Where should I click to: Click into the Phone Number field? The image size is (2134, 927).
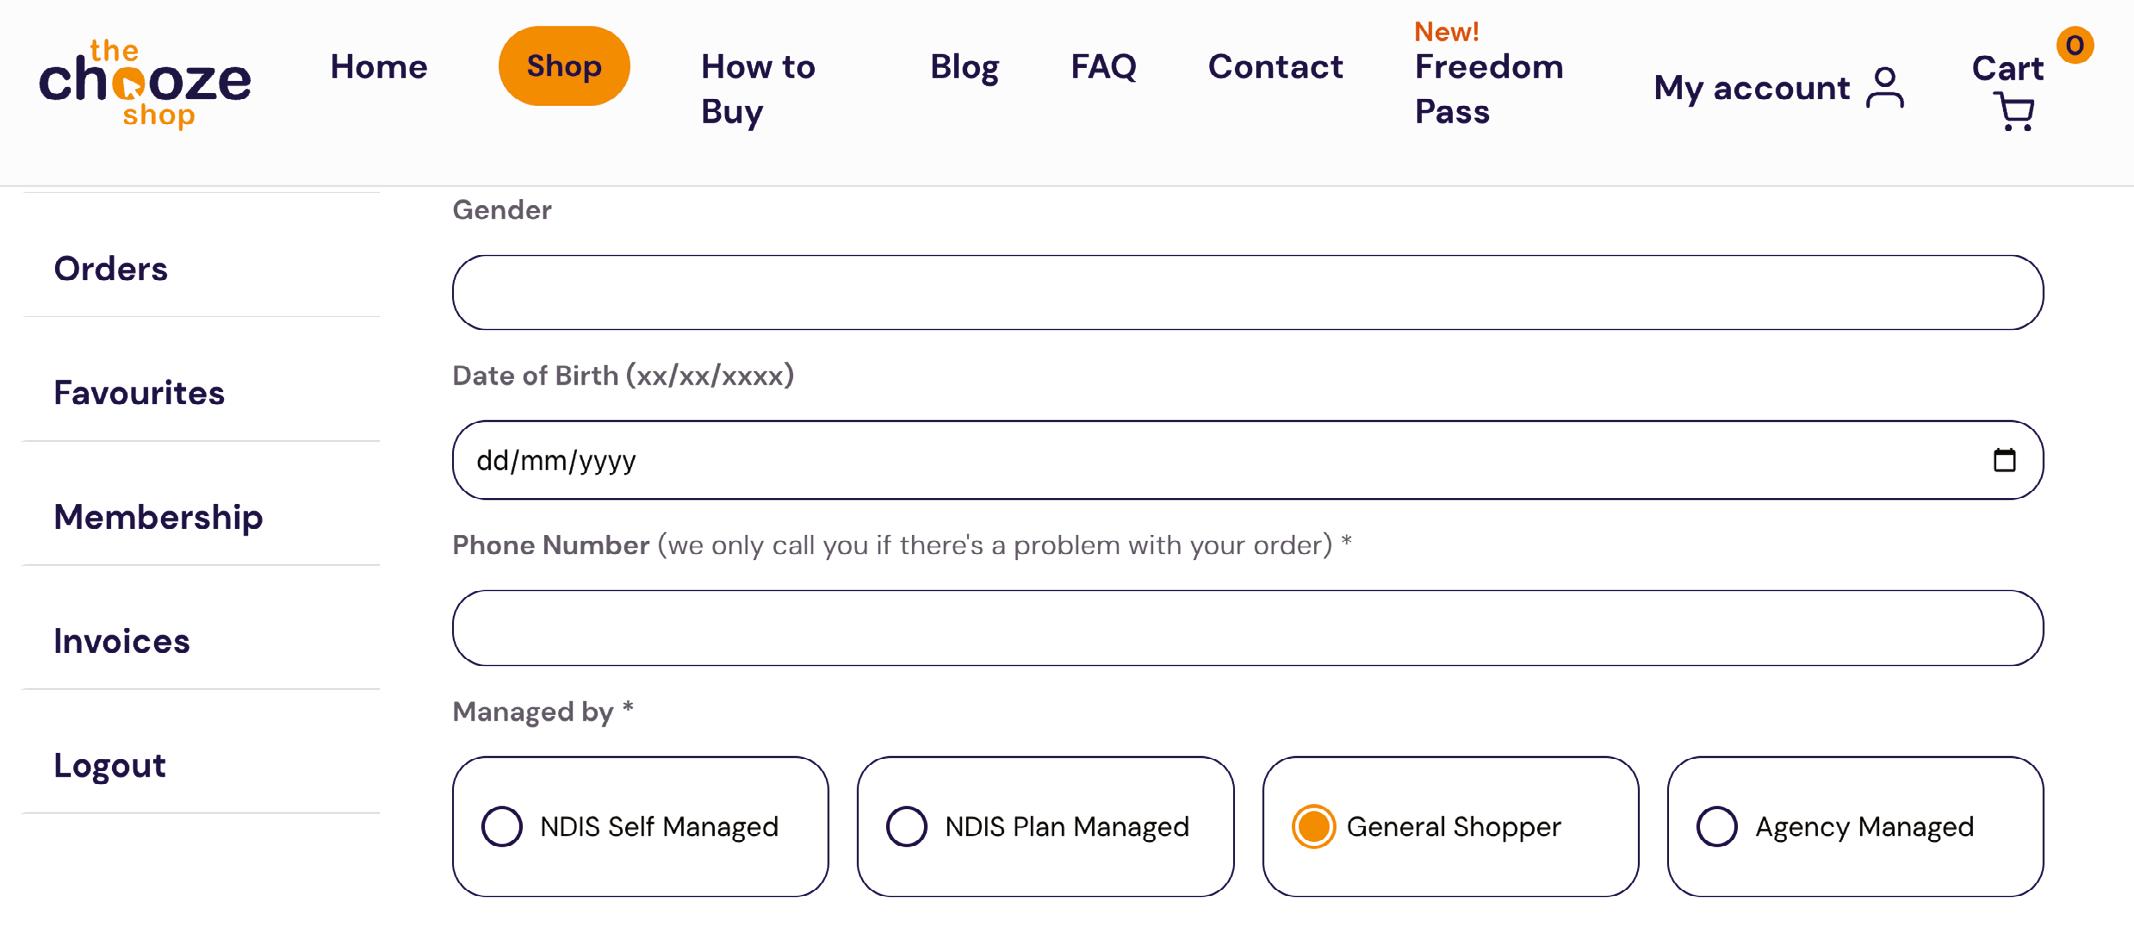(1247, 628)
